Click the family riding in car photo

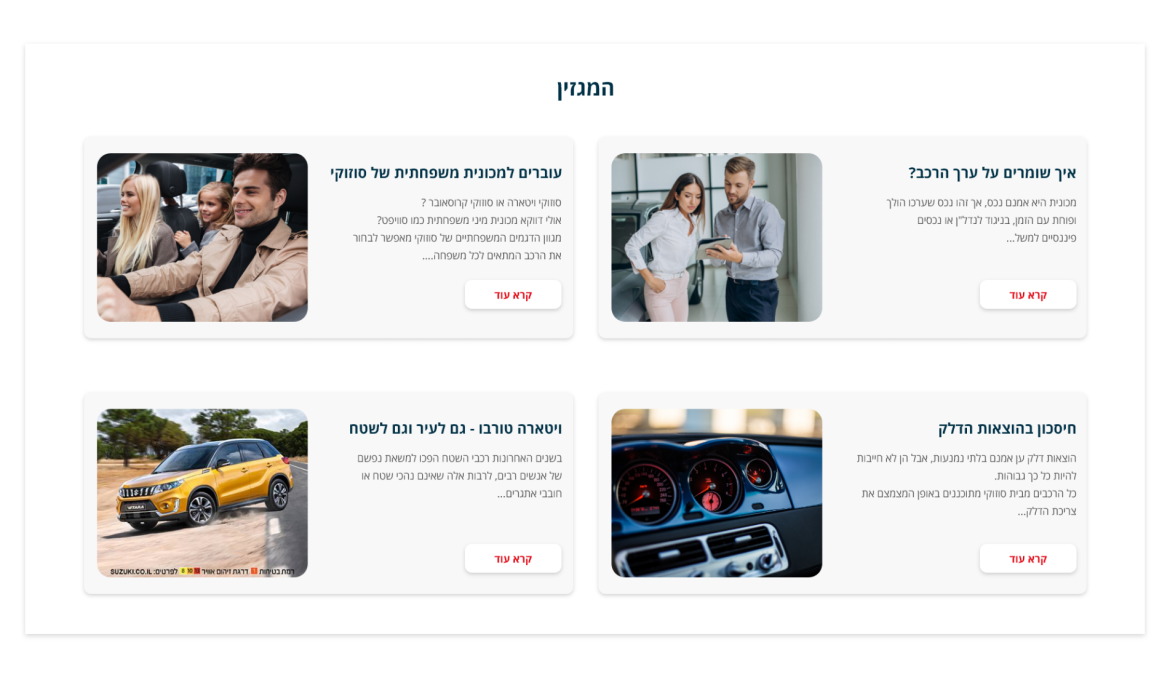(202, 237)
